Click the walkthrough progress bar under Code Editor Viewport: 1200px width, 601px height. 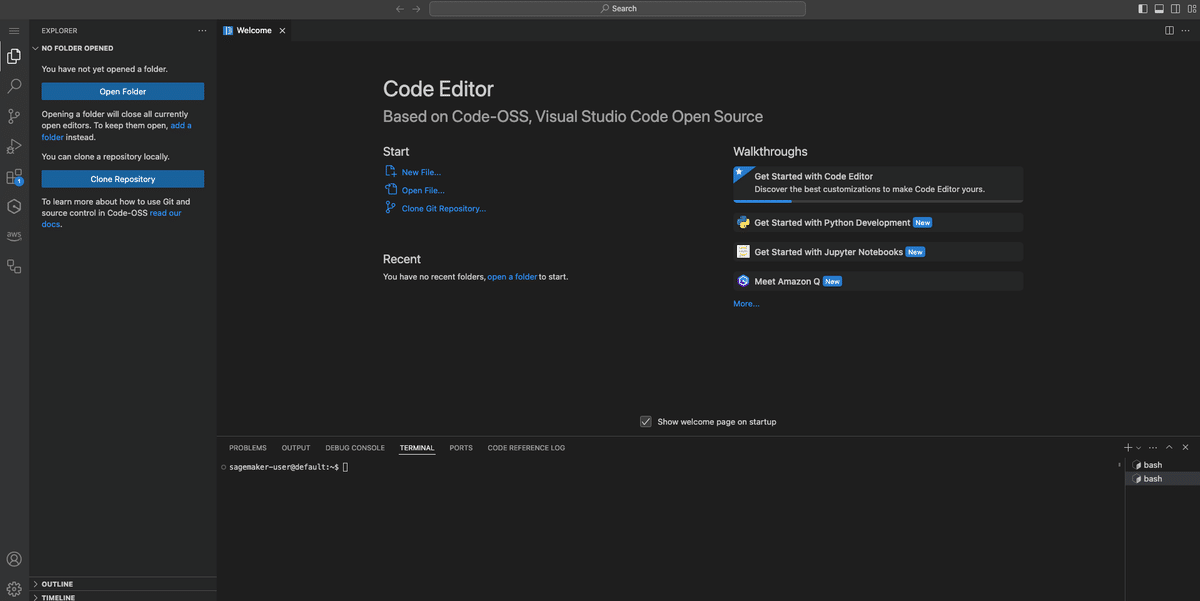point(878,201)
